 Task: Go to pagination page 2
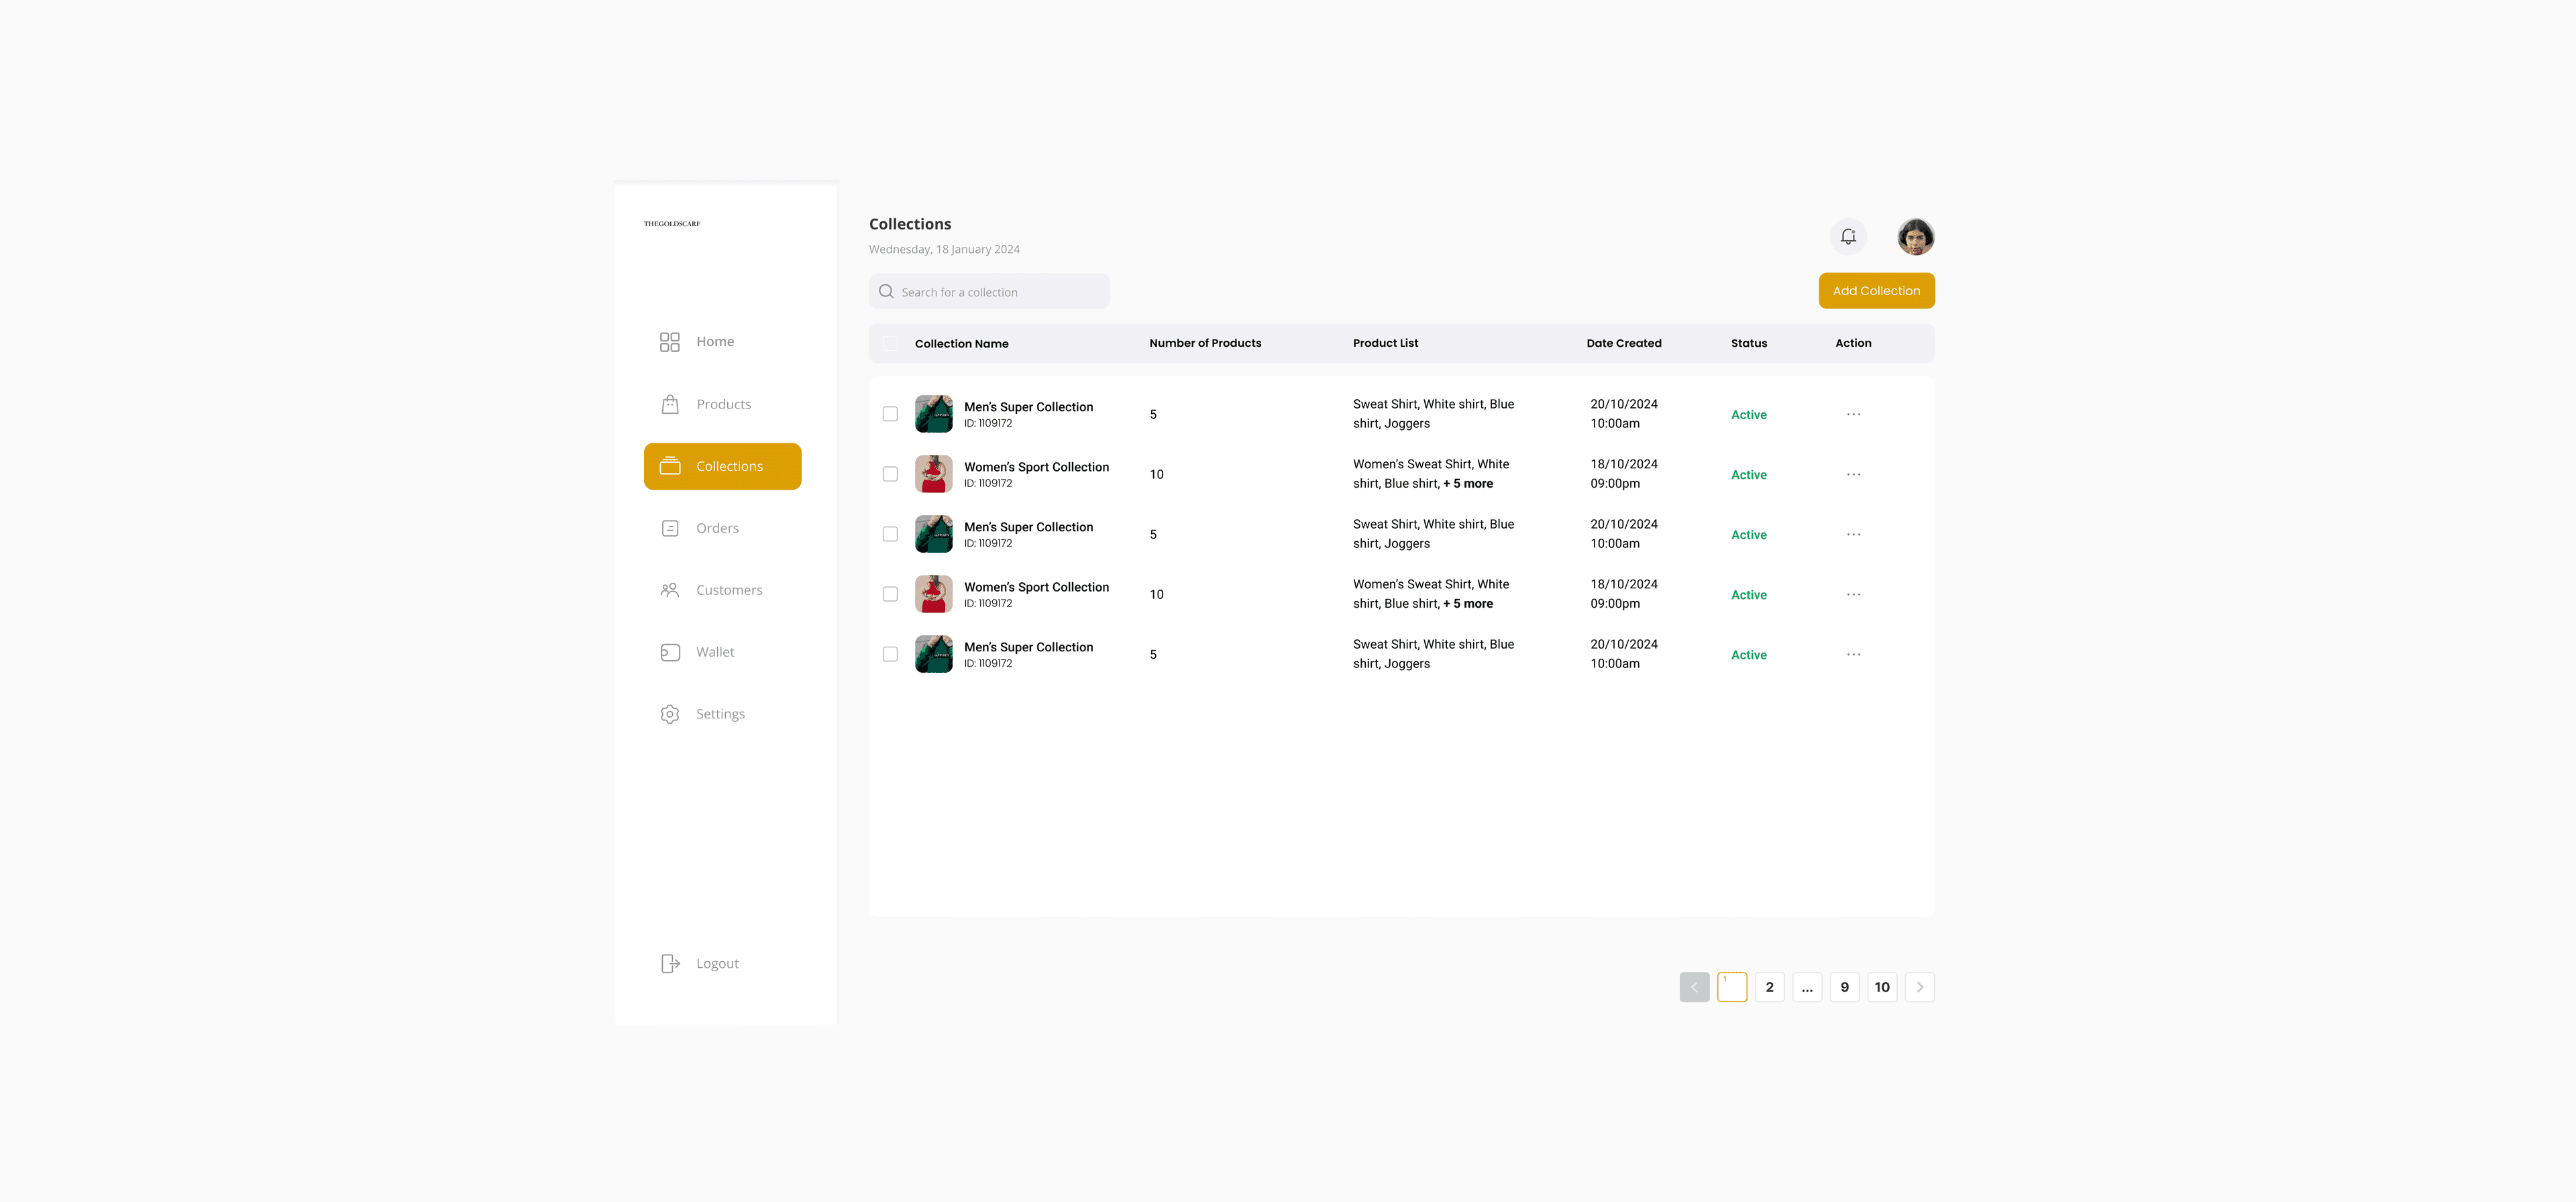pyautogui.click(x=1769, y=987)
